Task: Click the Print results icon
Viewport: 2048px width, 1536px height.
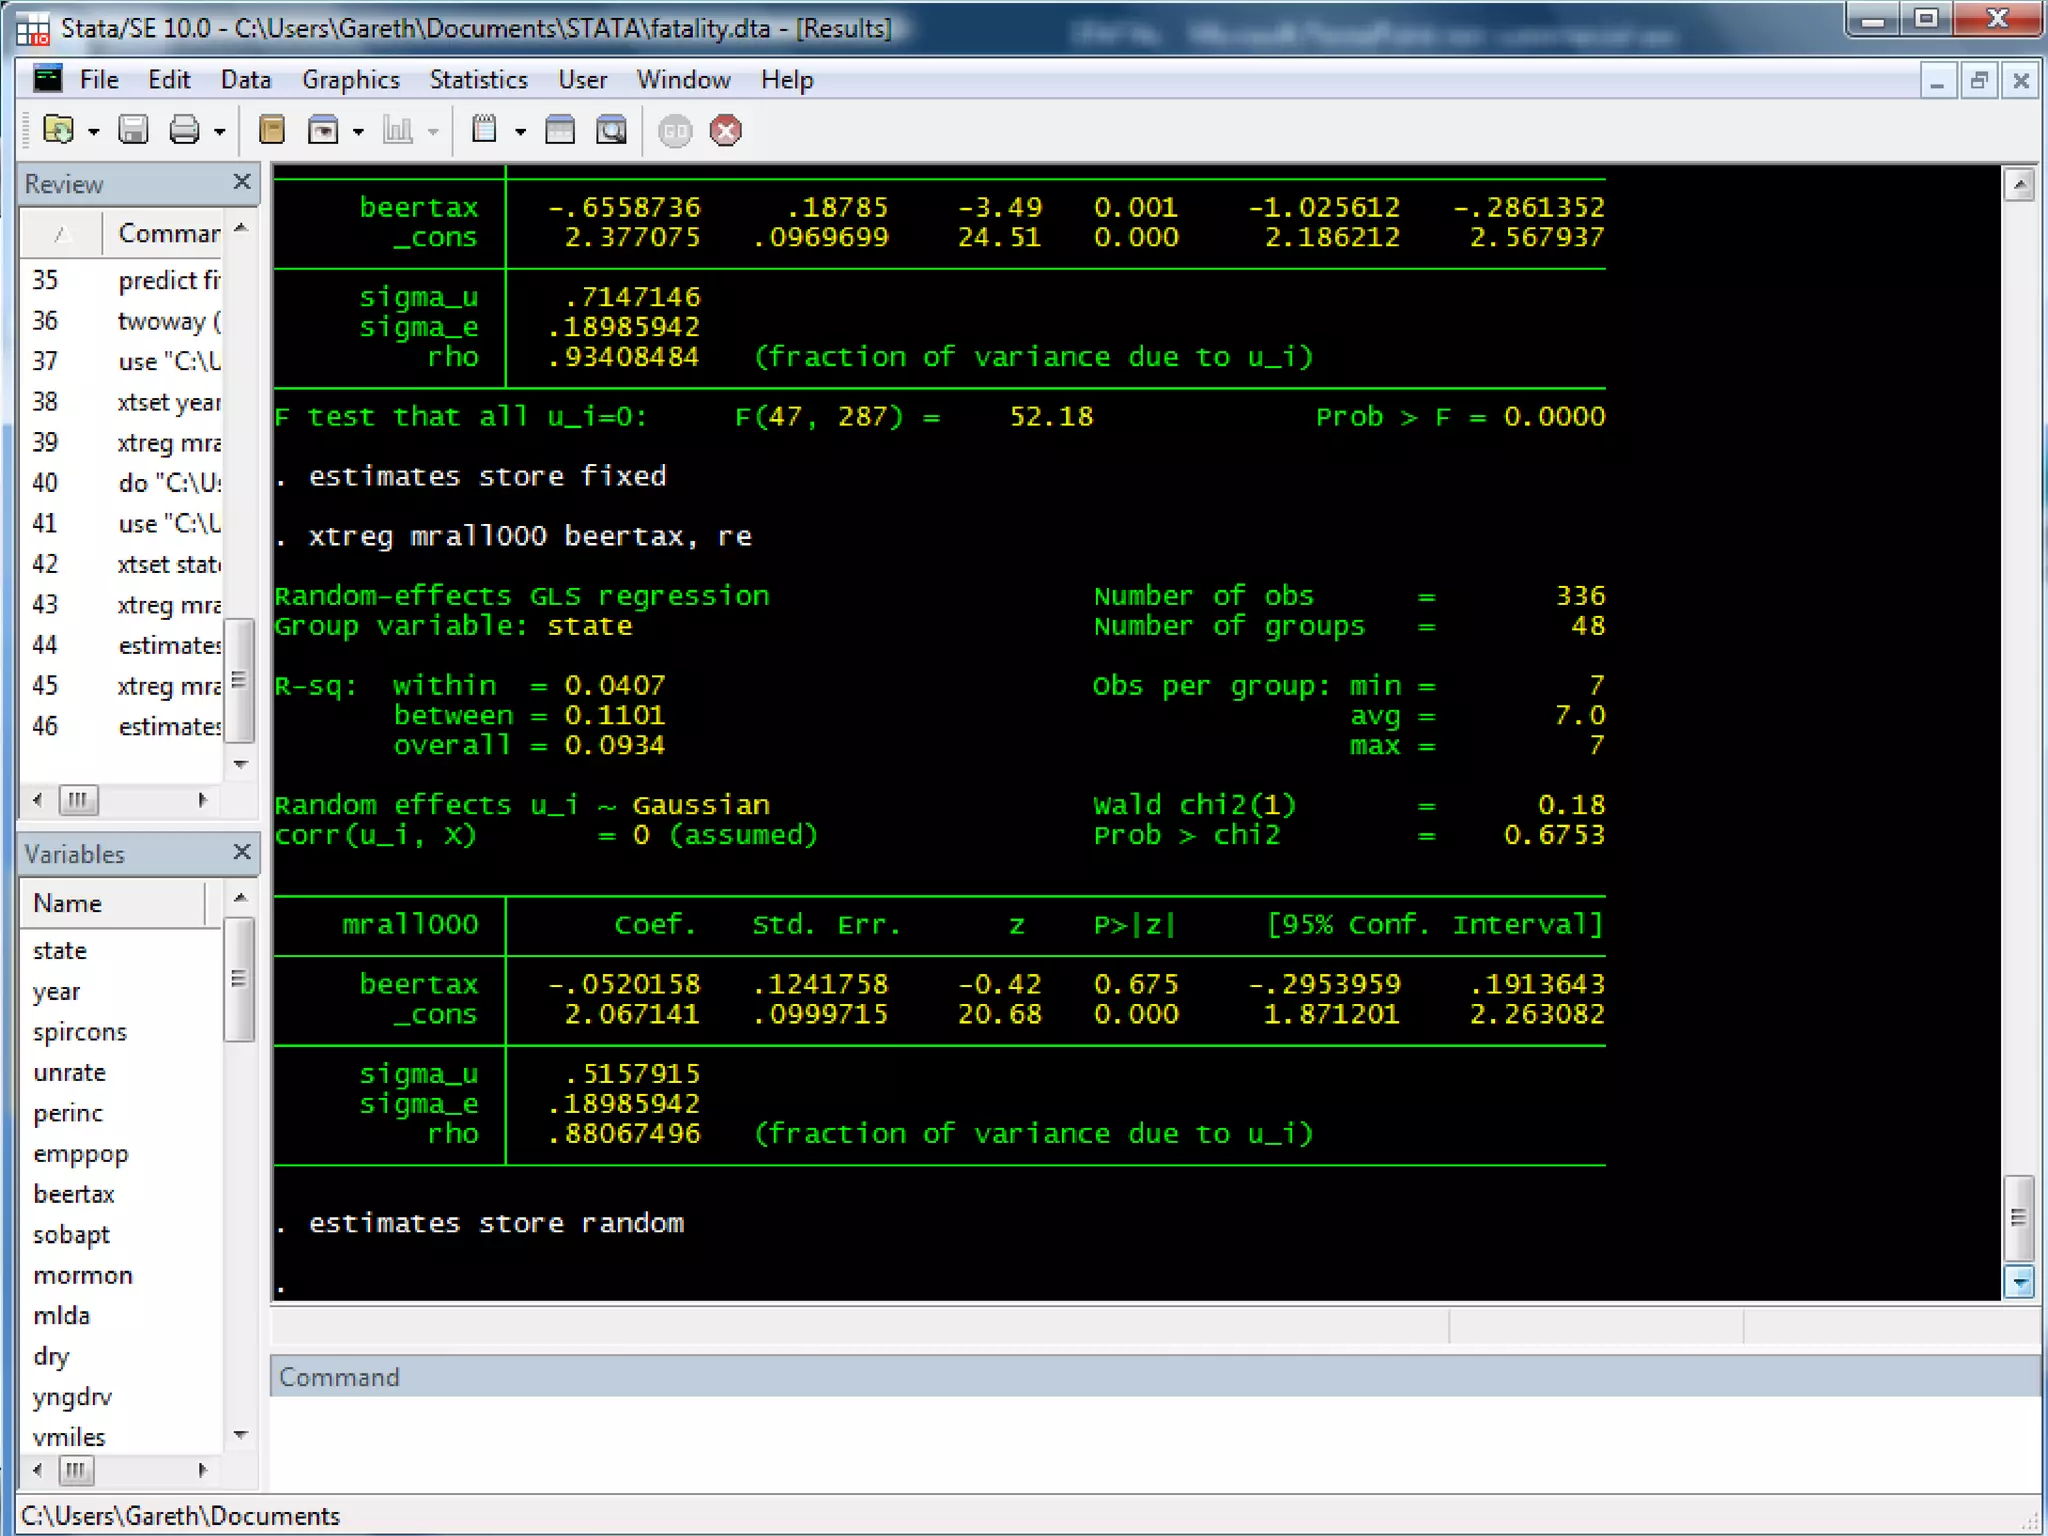Action: [184, 130]
